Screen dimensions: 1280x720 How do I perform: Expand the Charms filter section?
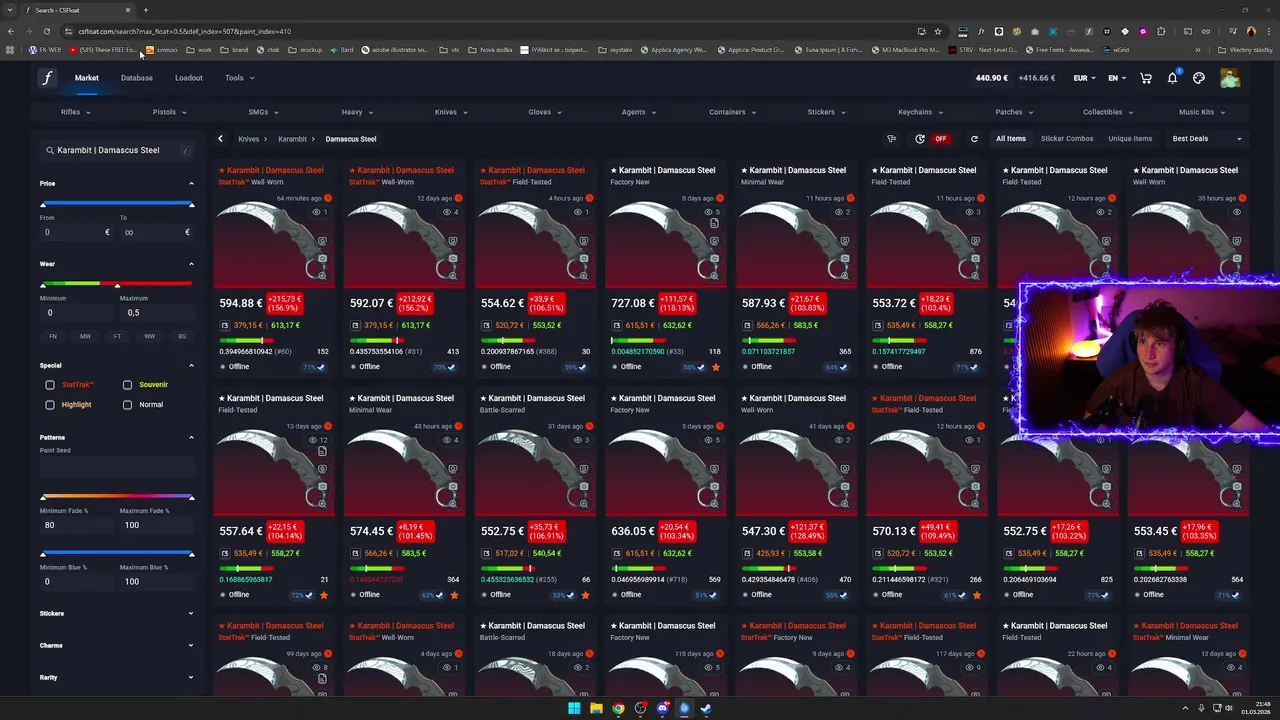(x=117, y=646)
